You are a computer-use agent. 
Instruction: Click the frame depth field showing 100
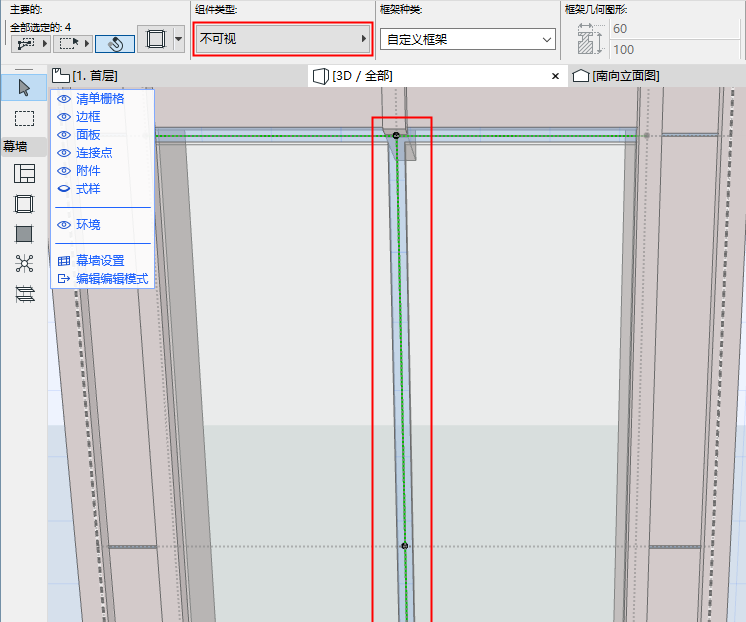click(675, 49)
